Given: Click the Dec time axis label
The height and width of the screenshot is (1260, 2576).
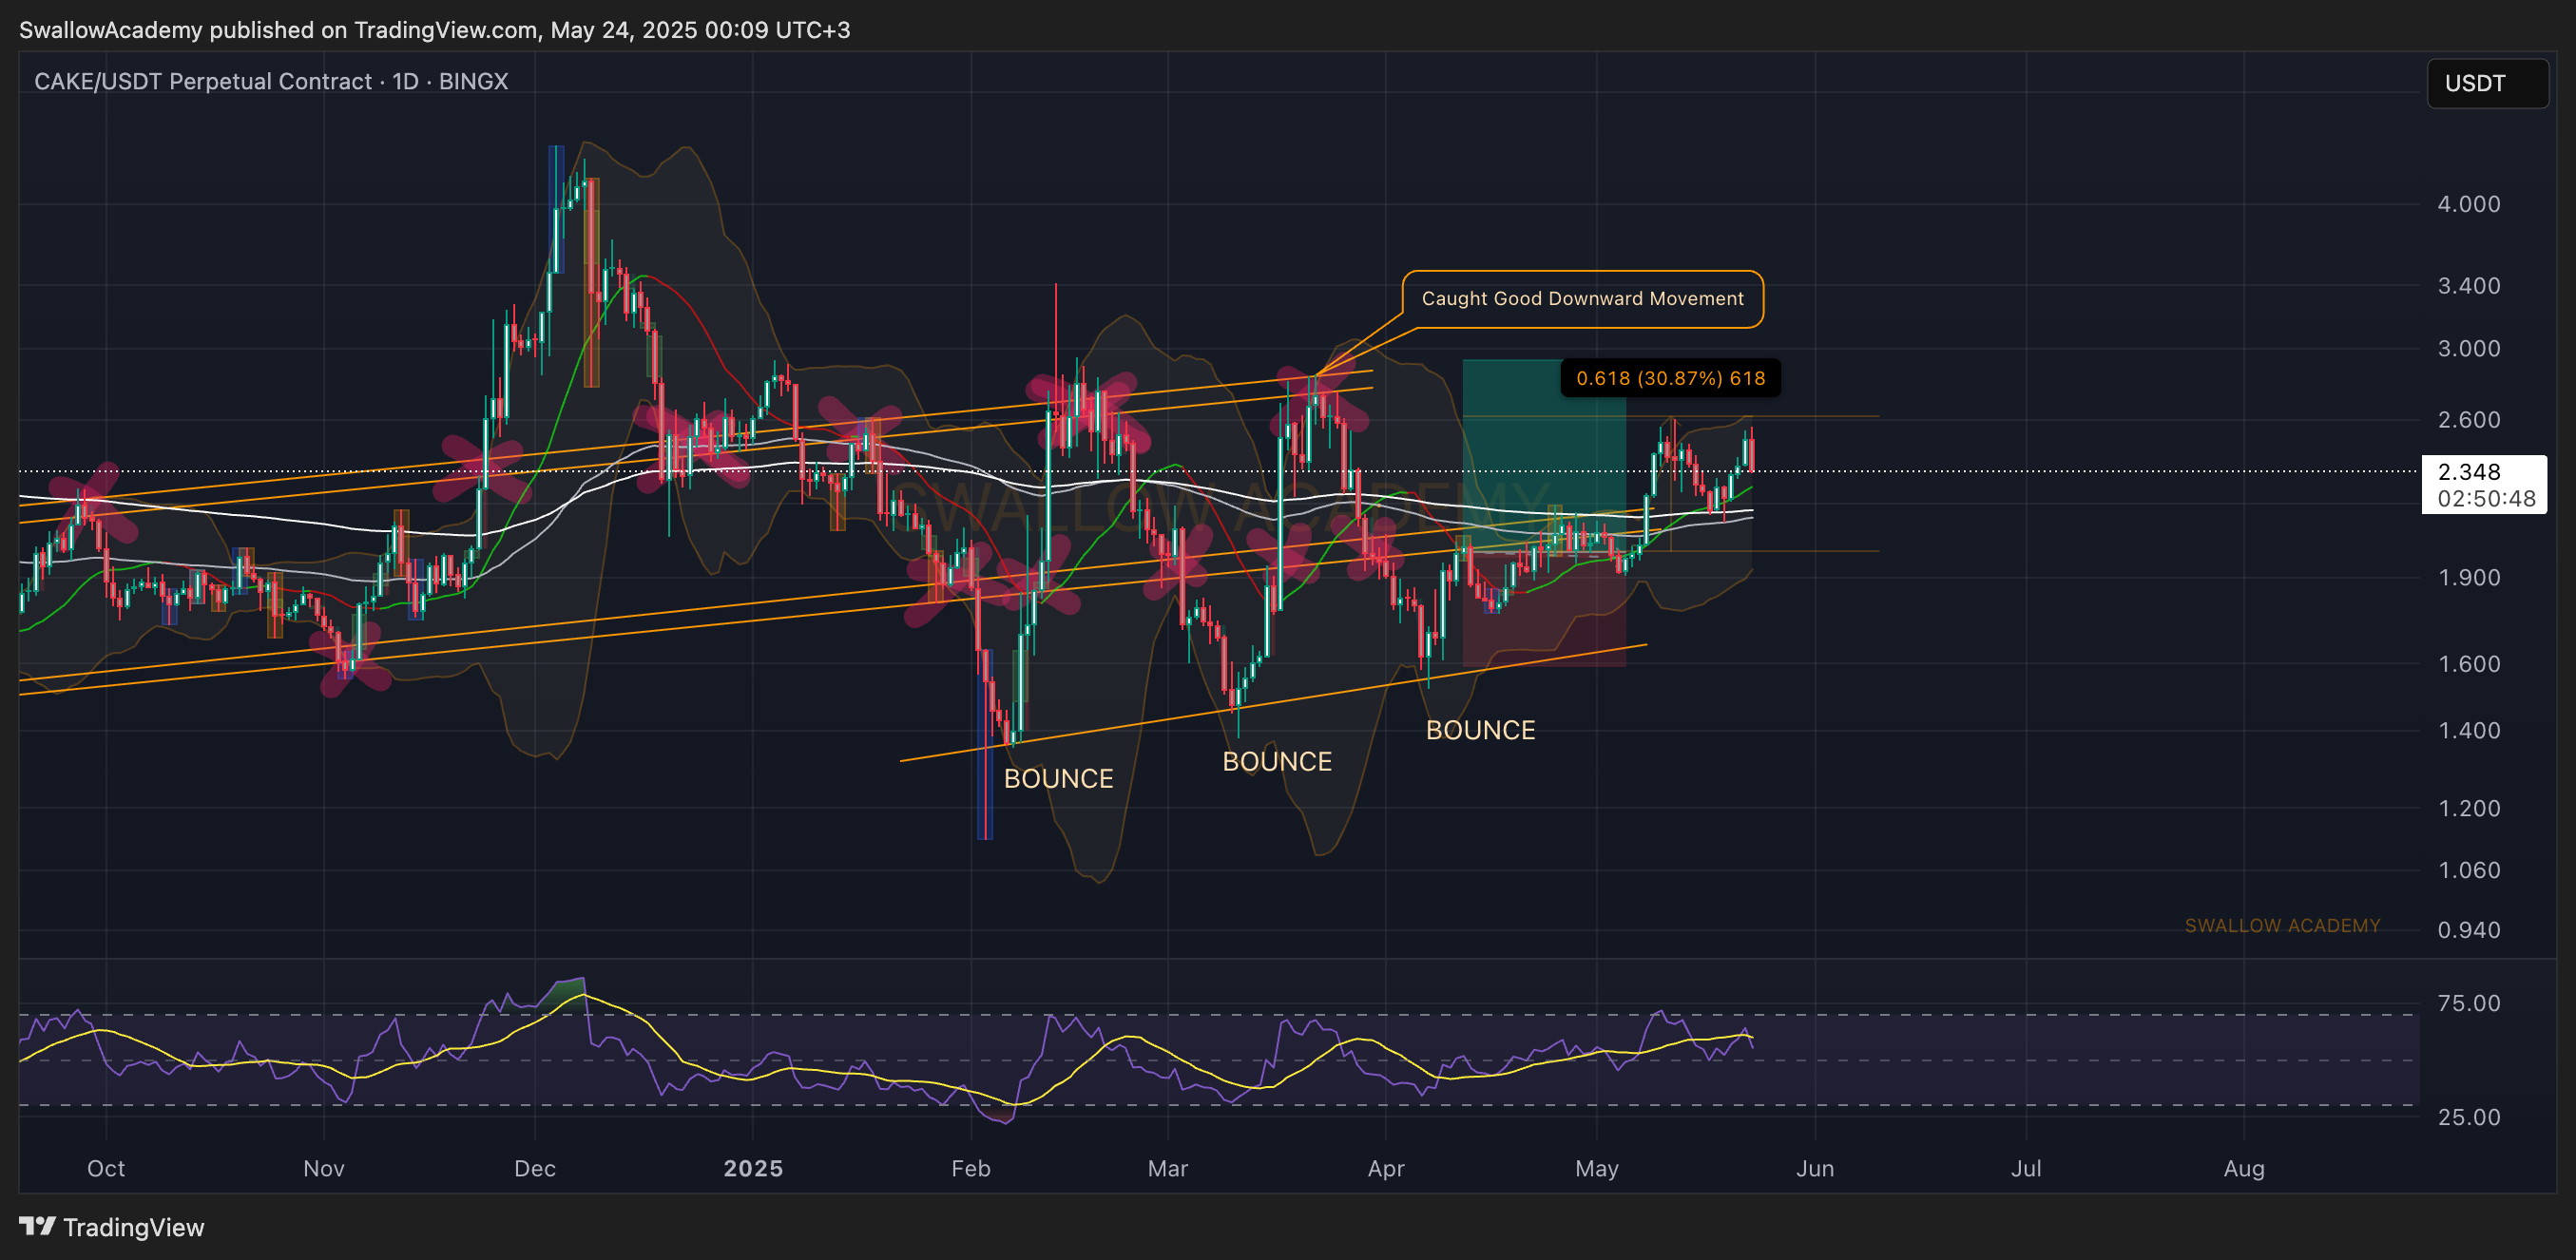Looking at the screenshot, I should tap(535, 1168).
